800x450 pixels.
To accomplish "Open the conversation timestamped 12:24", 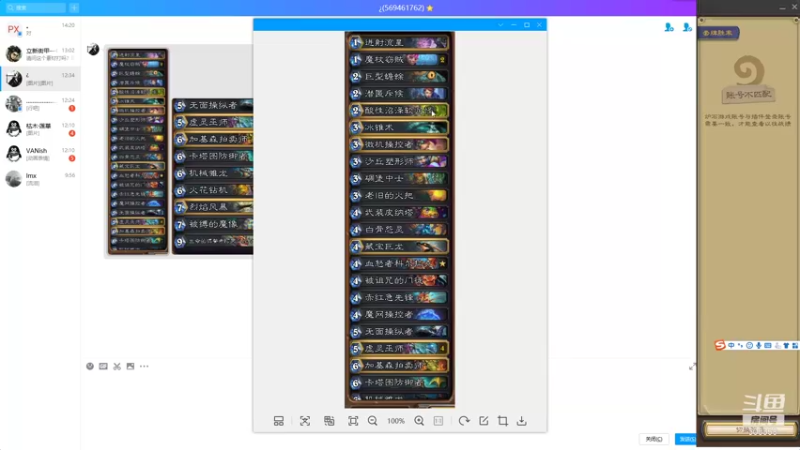I will pyautogui.click(x=40, y=104).
